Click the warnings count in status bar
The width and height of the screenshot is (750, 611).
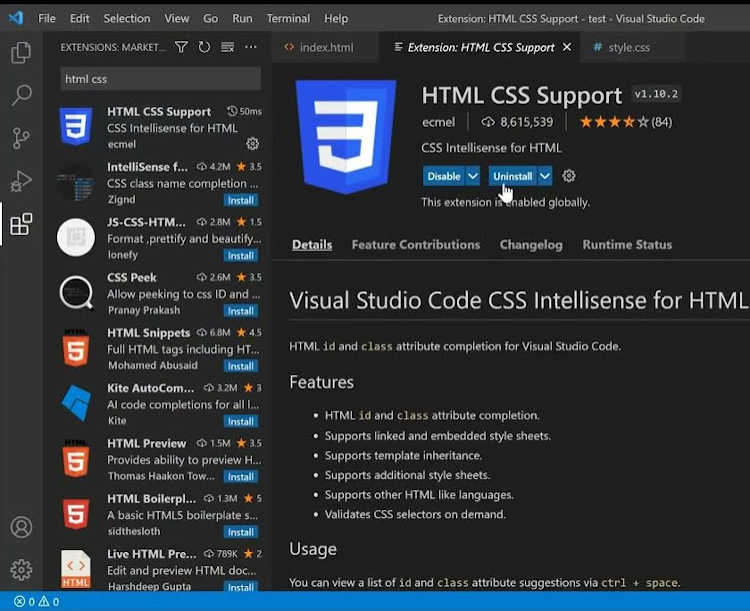tap(49, 601)
